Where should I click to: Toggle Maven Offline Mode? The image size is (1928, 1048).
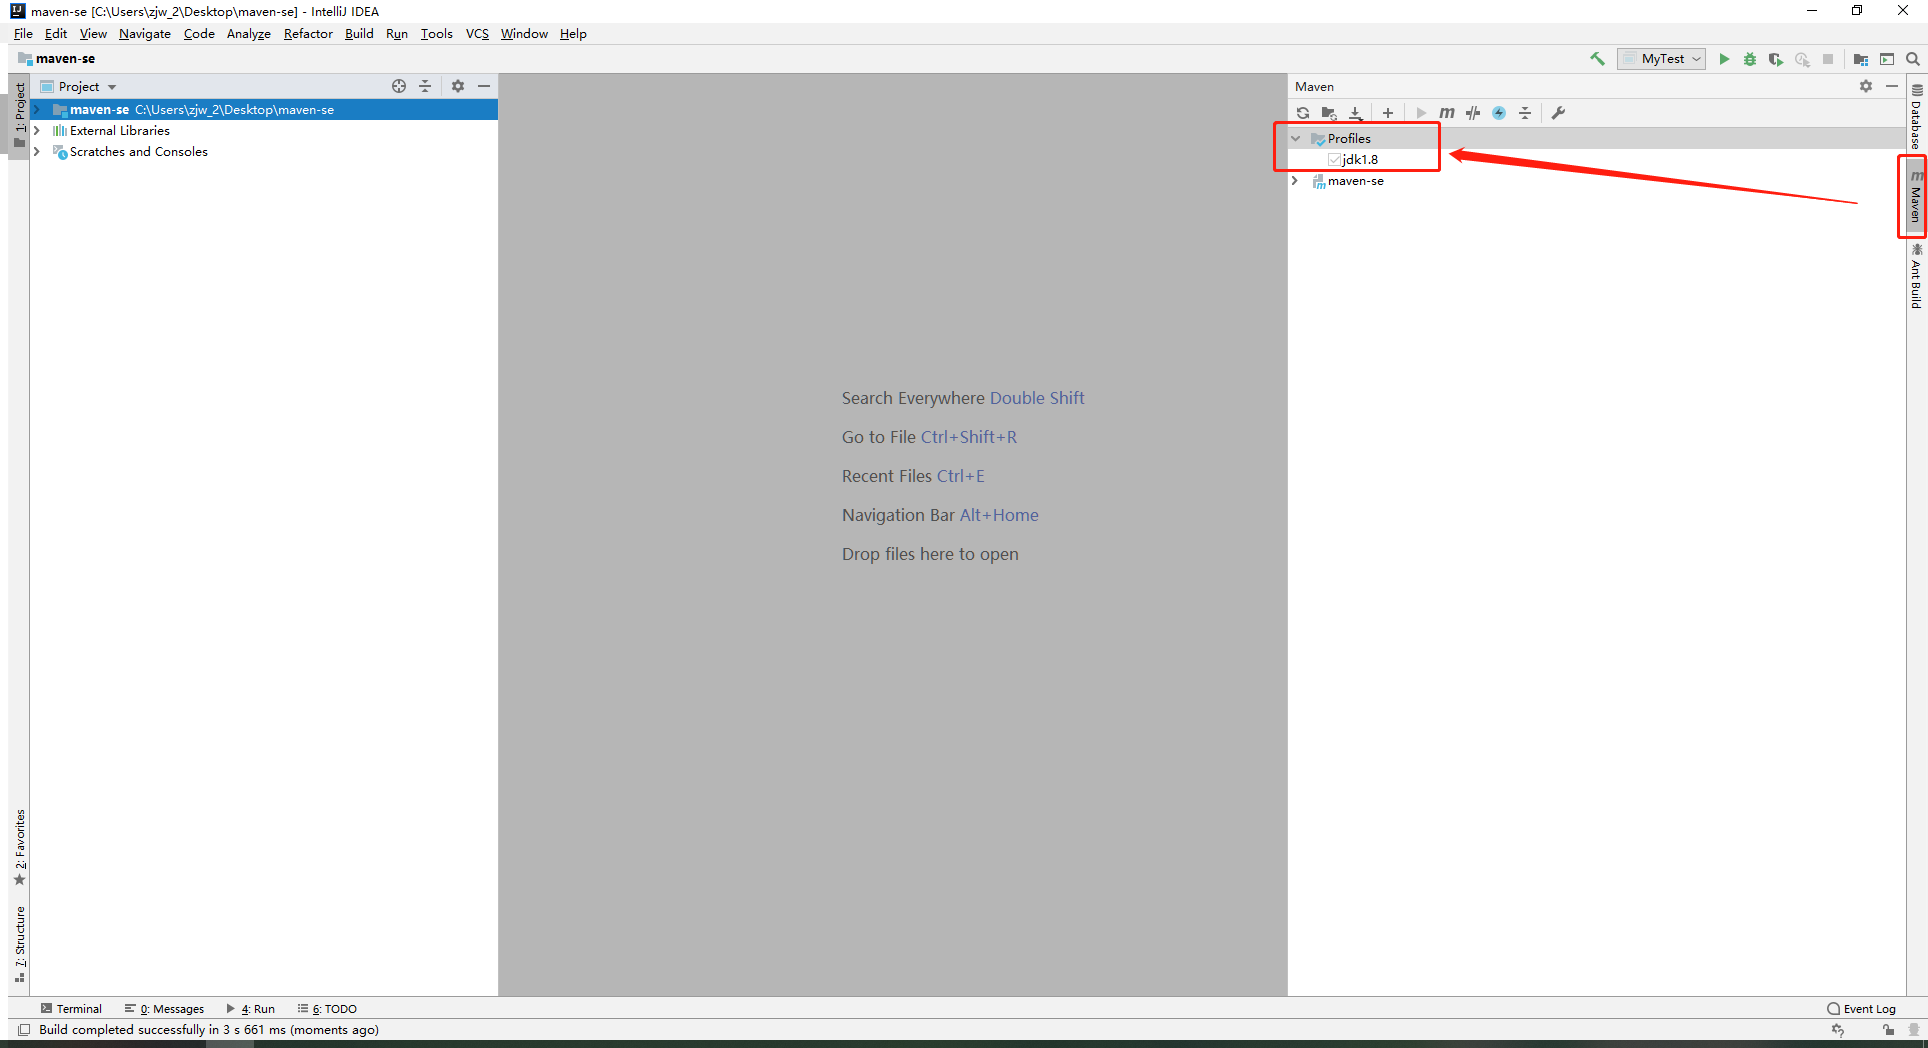point(1472,113)
